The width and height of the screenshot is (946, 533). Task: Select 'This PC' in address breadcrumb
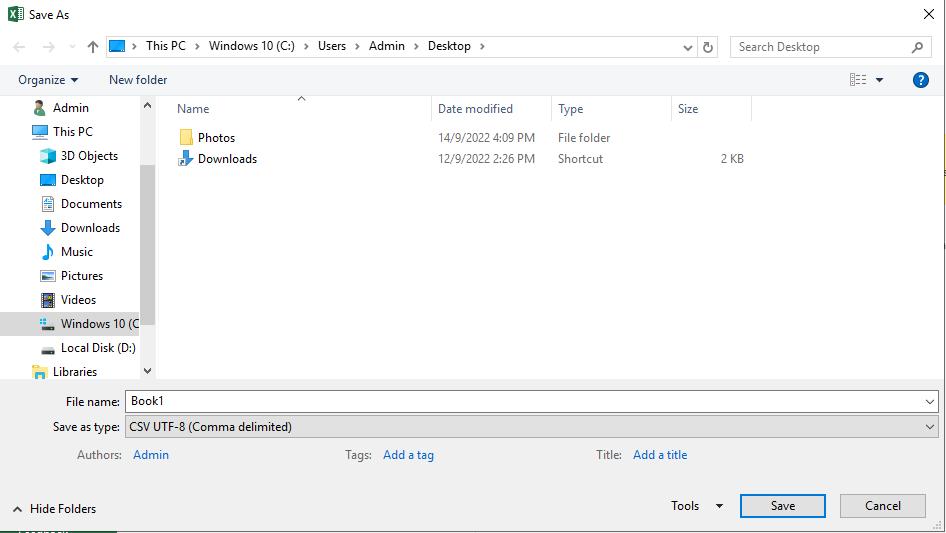pos(165,46)
